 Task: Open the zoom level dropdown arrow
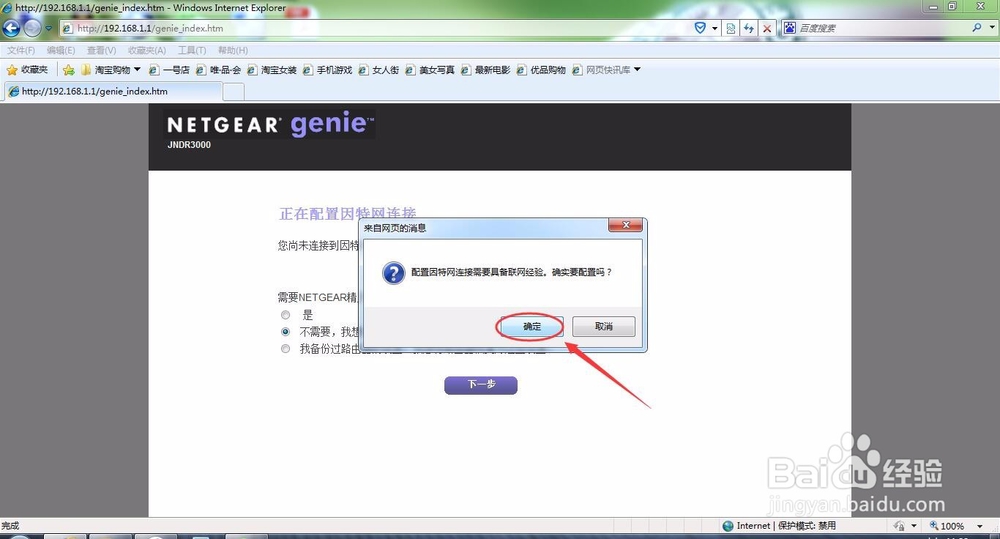click(x=980, y=526)
